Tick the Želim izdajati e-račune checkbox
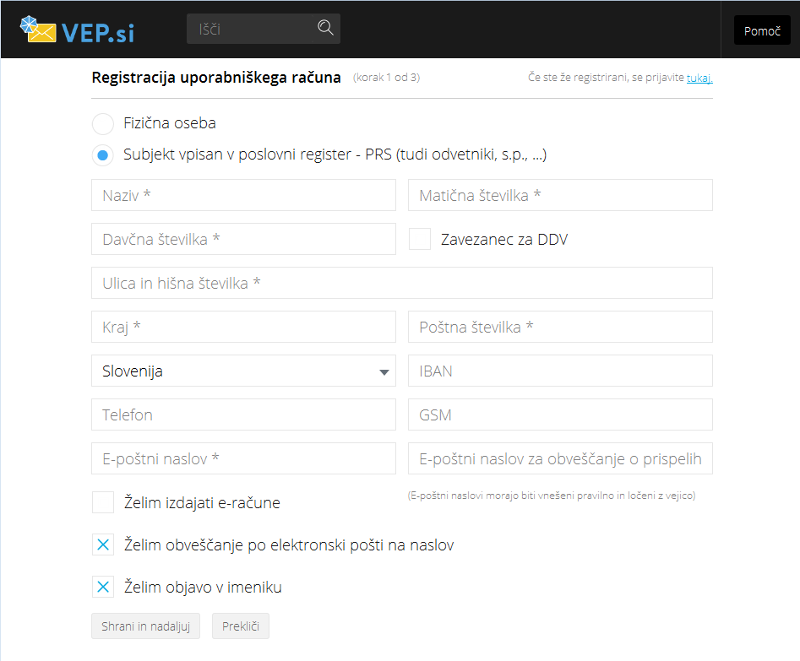This screenshot has height=661, width=800. (103, 502)
